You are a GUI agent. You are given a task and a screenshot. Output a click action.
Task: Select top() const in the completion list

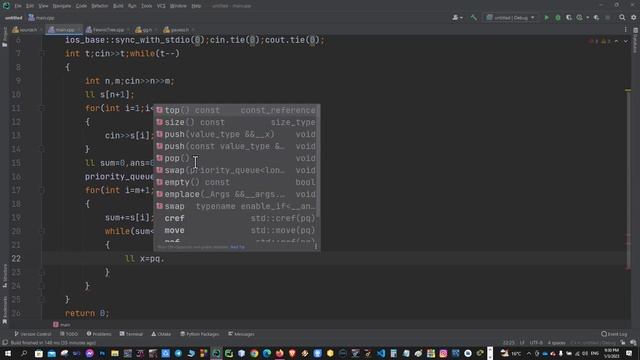tap(236, 110)
